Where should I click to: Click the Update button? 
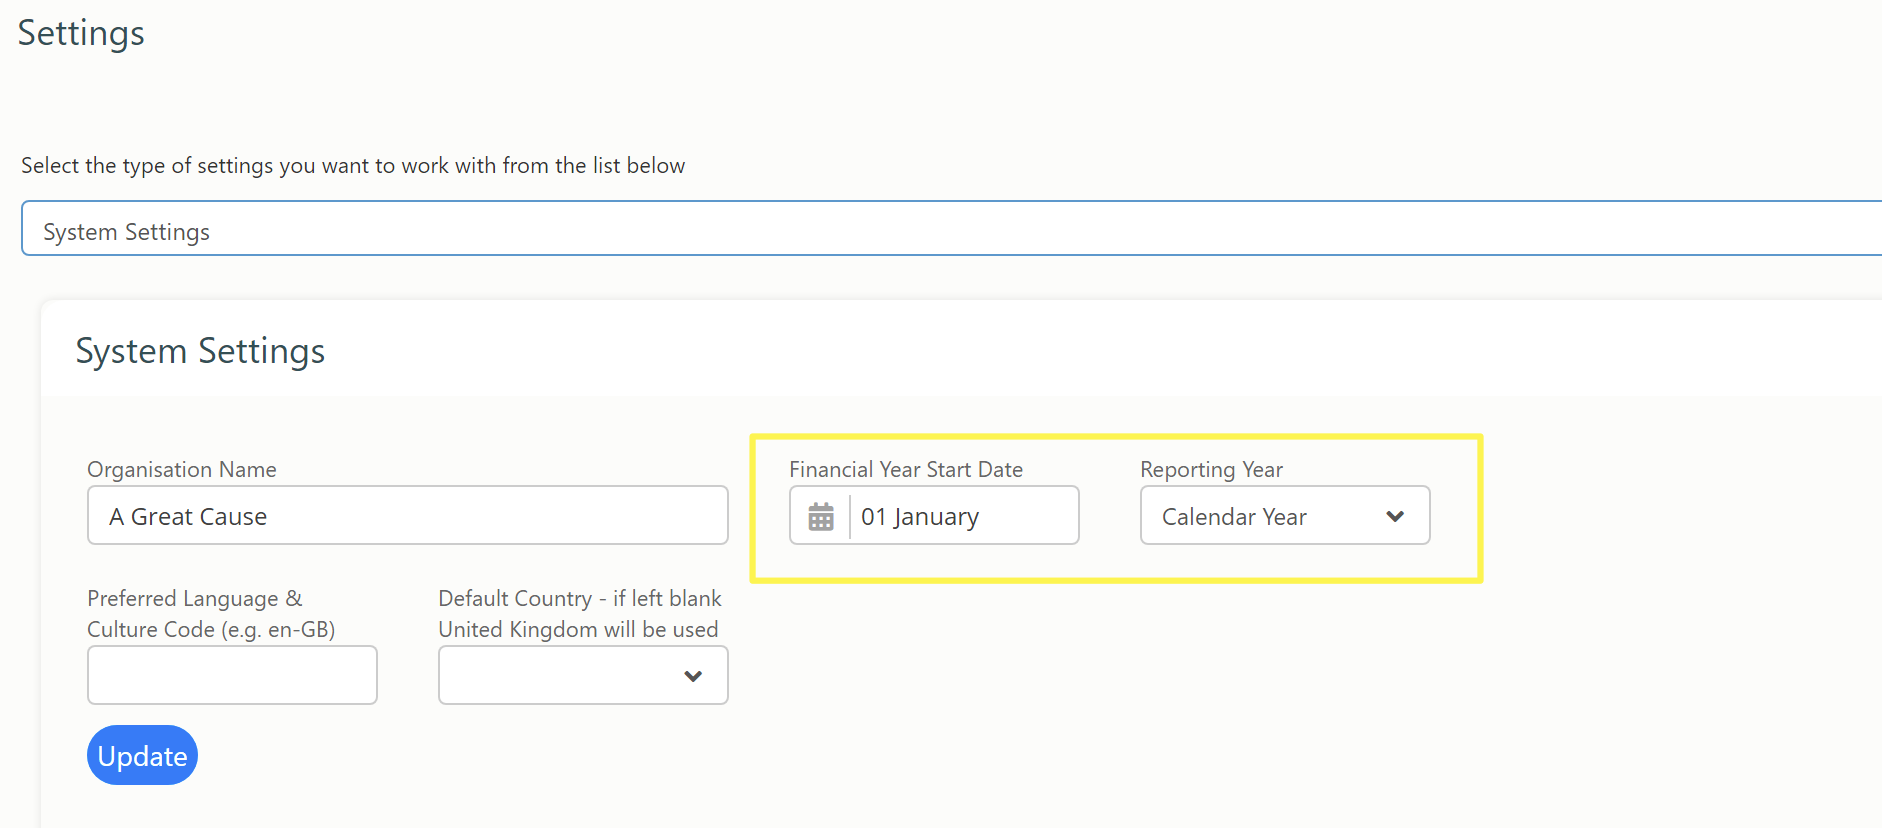142,755
